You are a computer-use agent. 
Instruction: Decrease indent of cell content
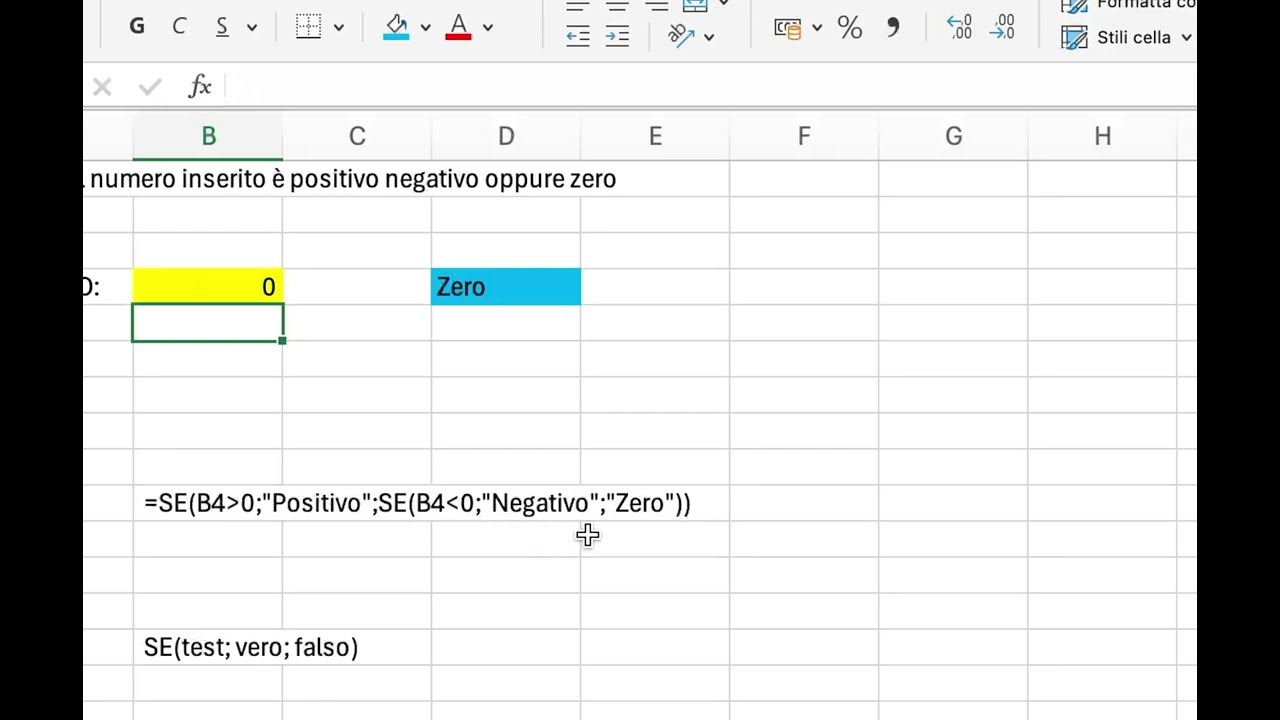tap(578, 37)
